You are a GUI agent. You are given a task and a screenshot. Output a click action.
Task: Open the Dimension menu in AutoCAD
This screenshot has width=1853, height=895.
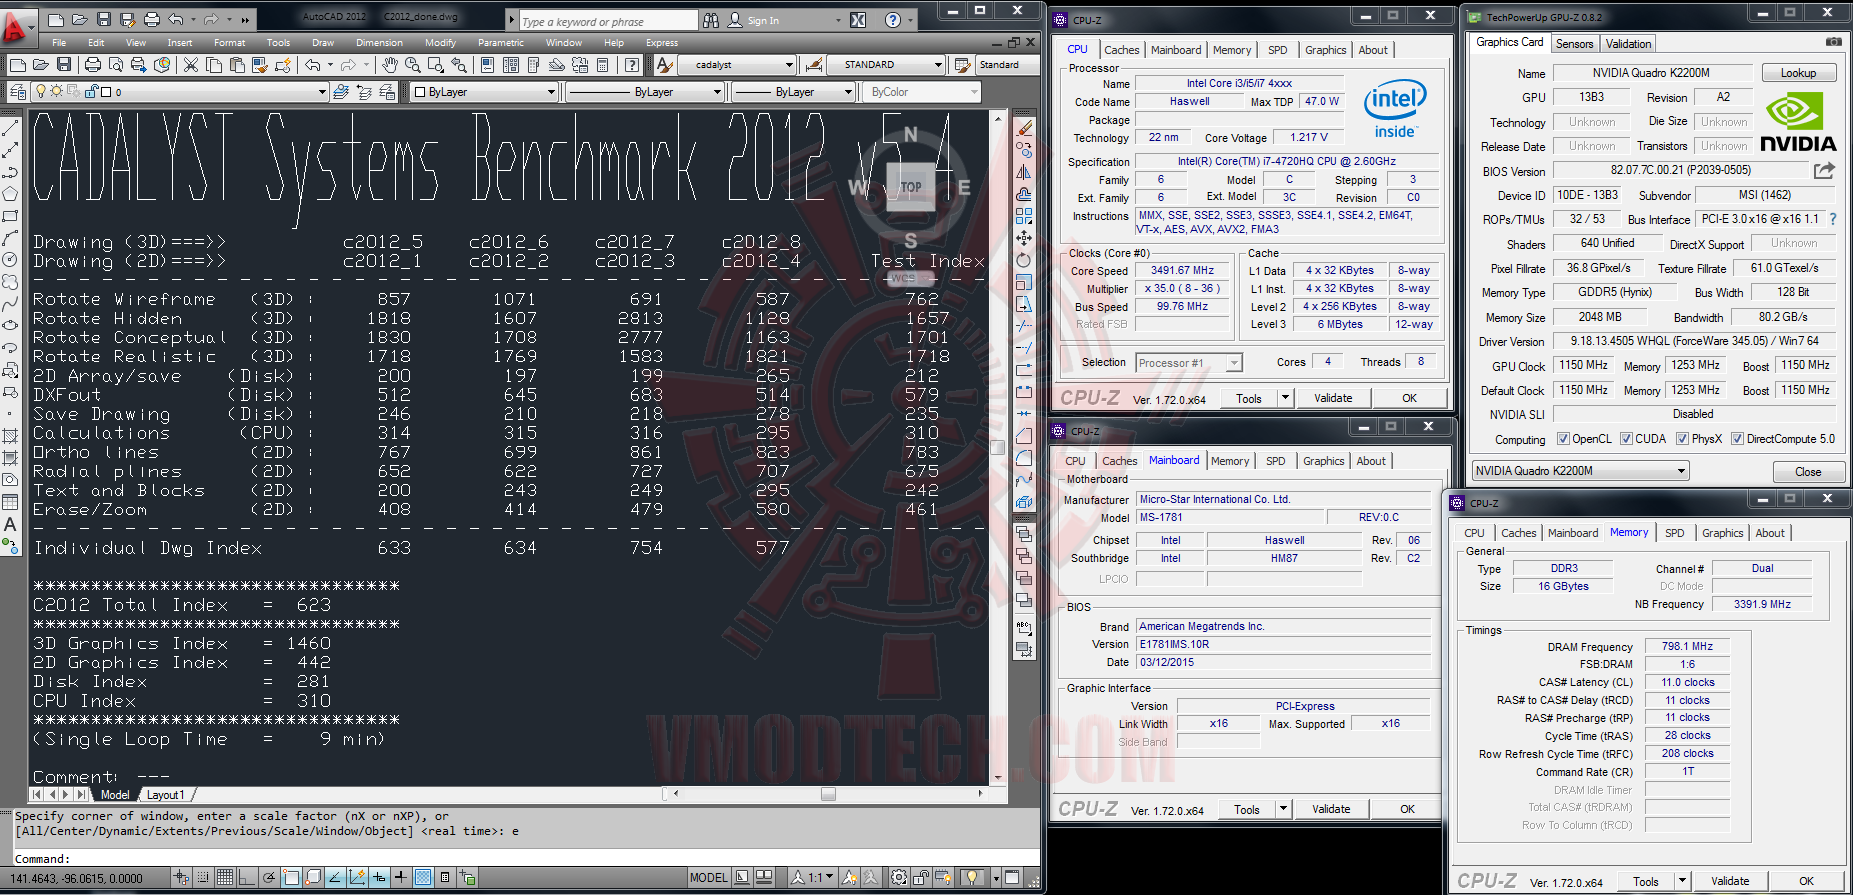[379, 43]
